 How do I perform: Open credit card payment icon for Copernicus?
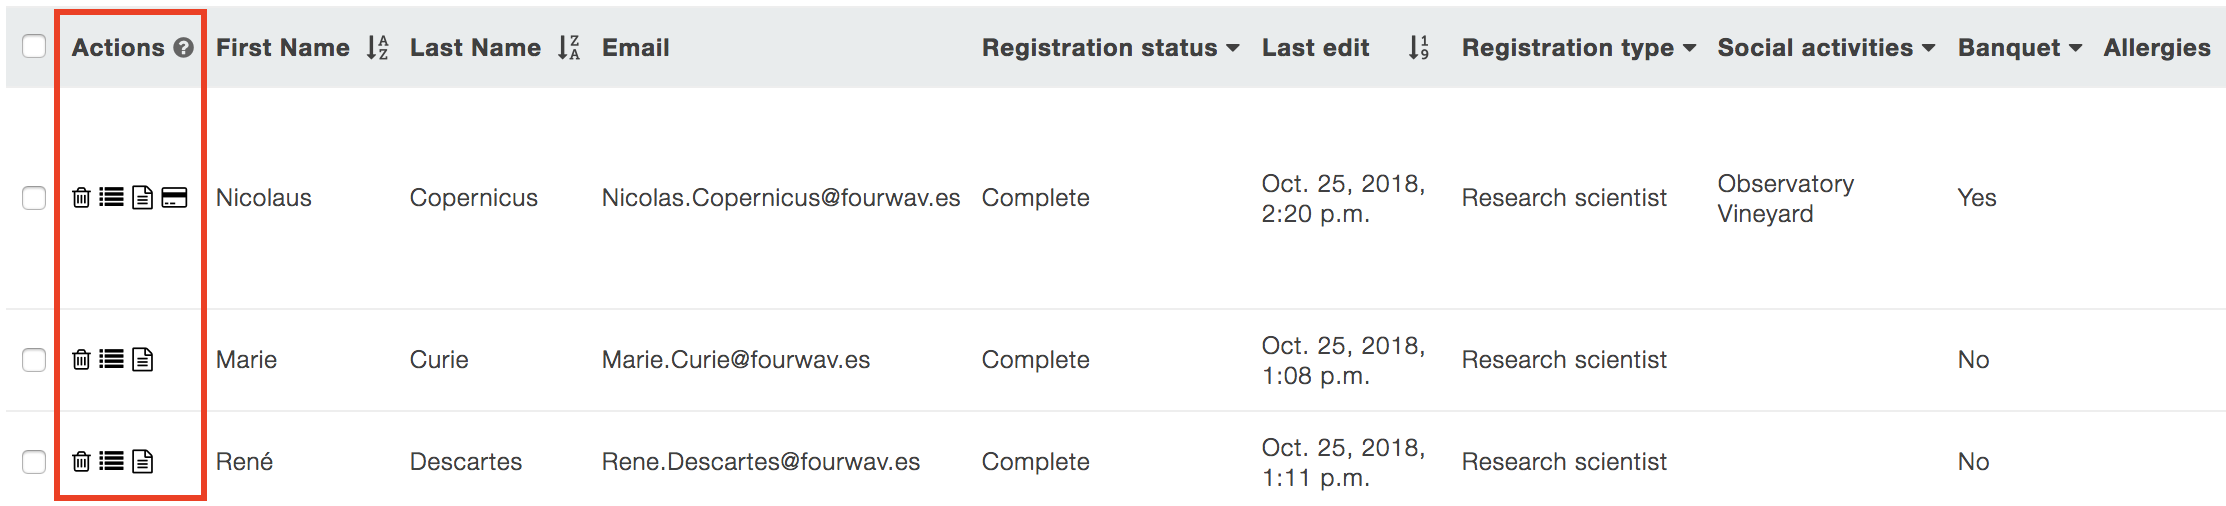[174, 198]
